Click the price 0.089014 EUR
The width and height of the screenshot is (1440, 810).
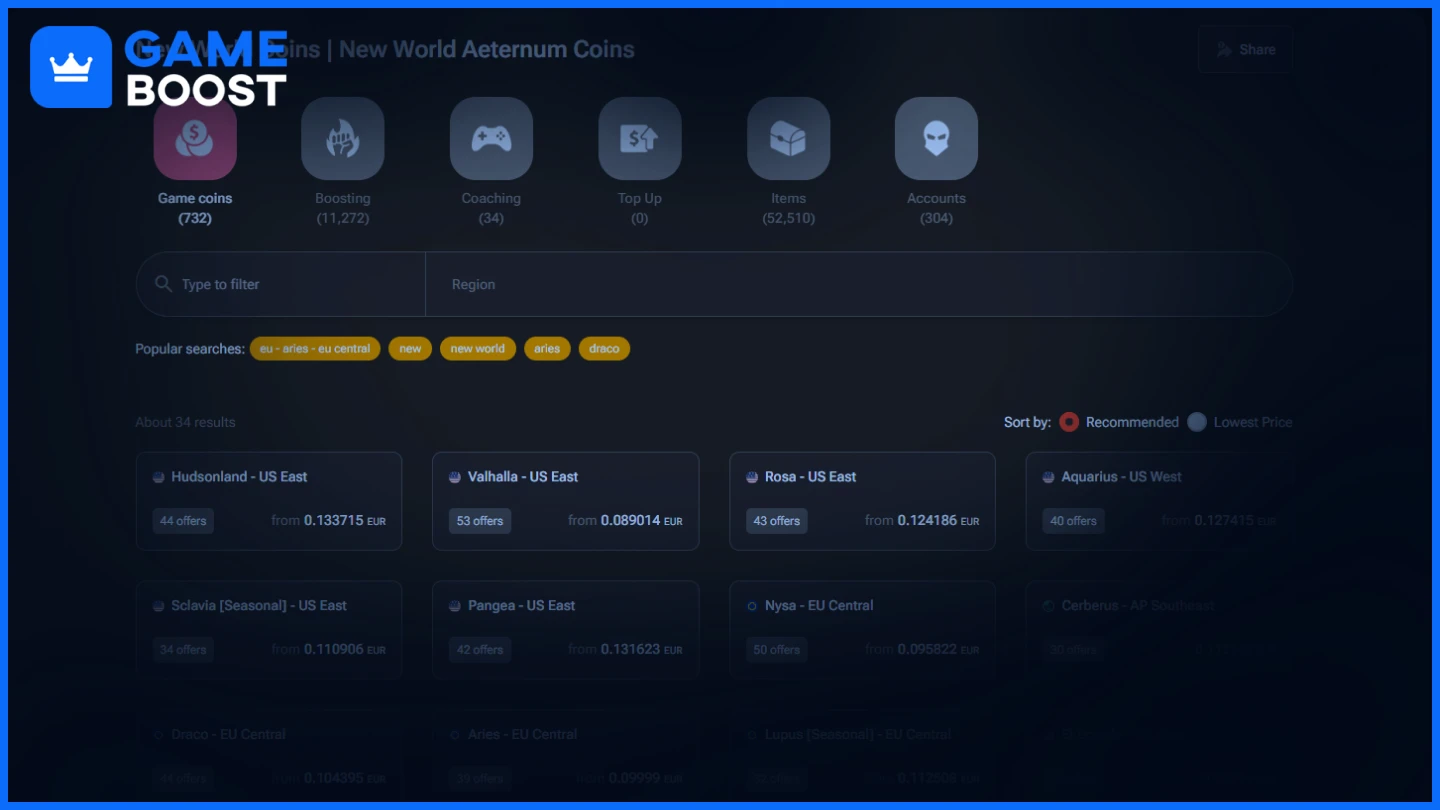point(642,521)
